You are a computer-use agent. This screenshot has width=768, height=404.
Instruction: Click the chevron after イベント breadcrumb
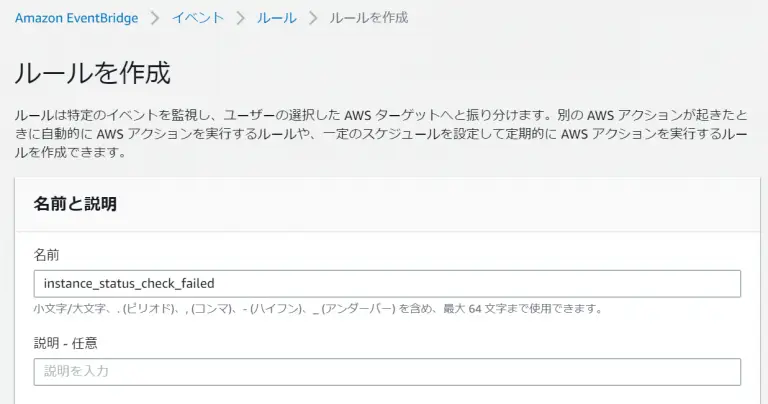click(240, 18)
